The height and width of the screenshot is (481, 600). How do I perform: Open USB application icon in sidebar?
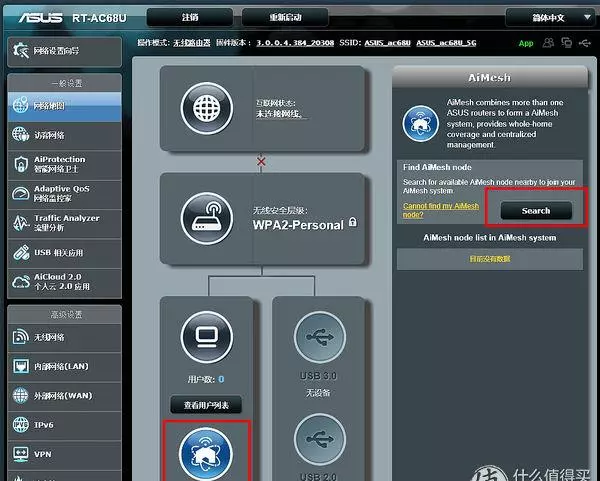21,253
